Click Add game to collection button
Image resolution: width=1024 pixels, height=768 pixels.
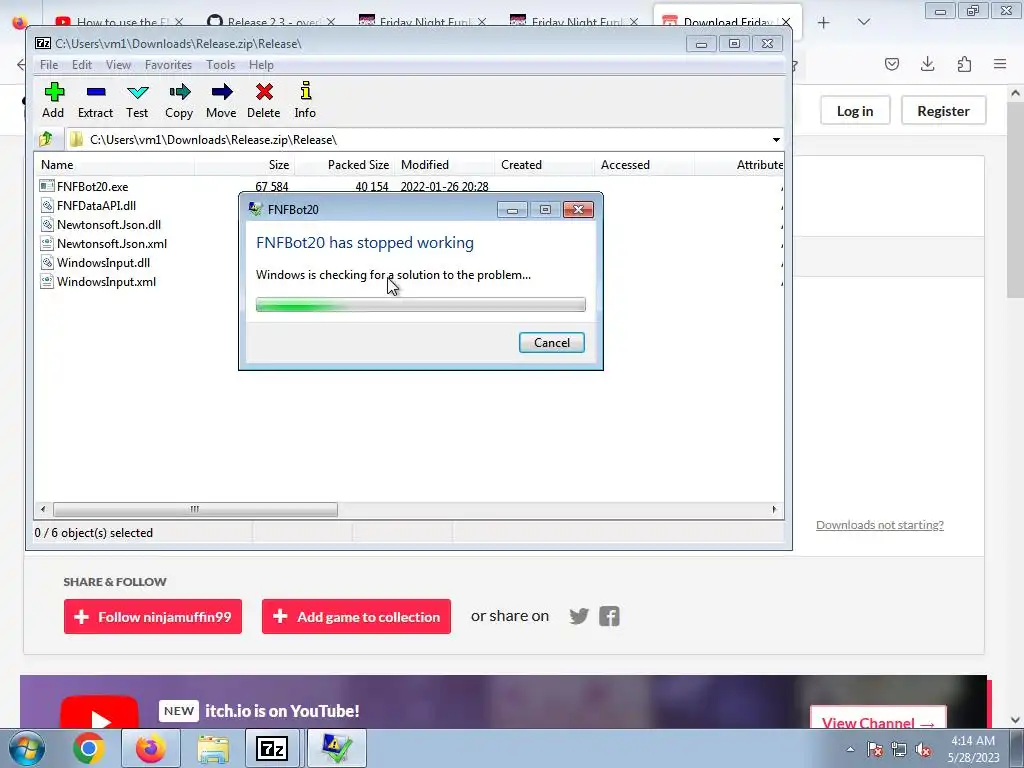point(356,616)
